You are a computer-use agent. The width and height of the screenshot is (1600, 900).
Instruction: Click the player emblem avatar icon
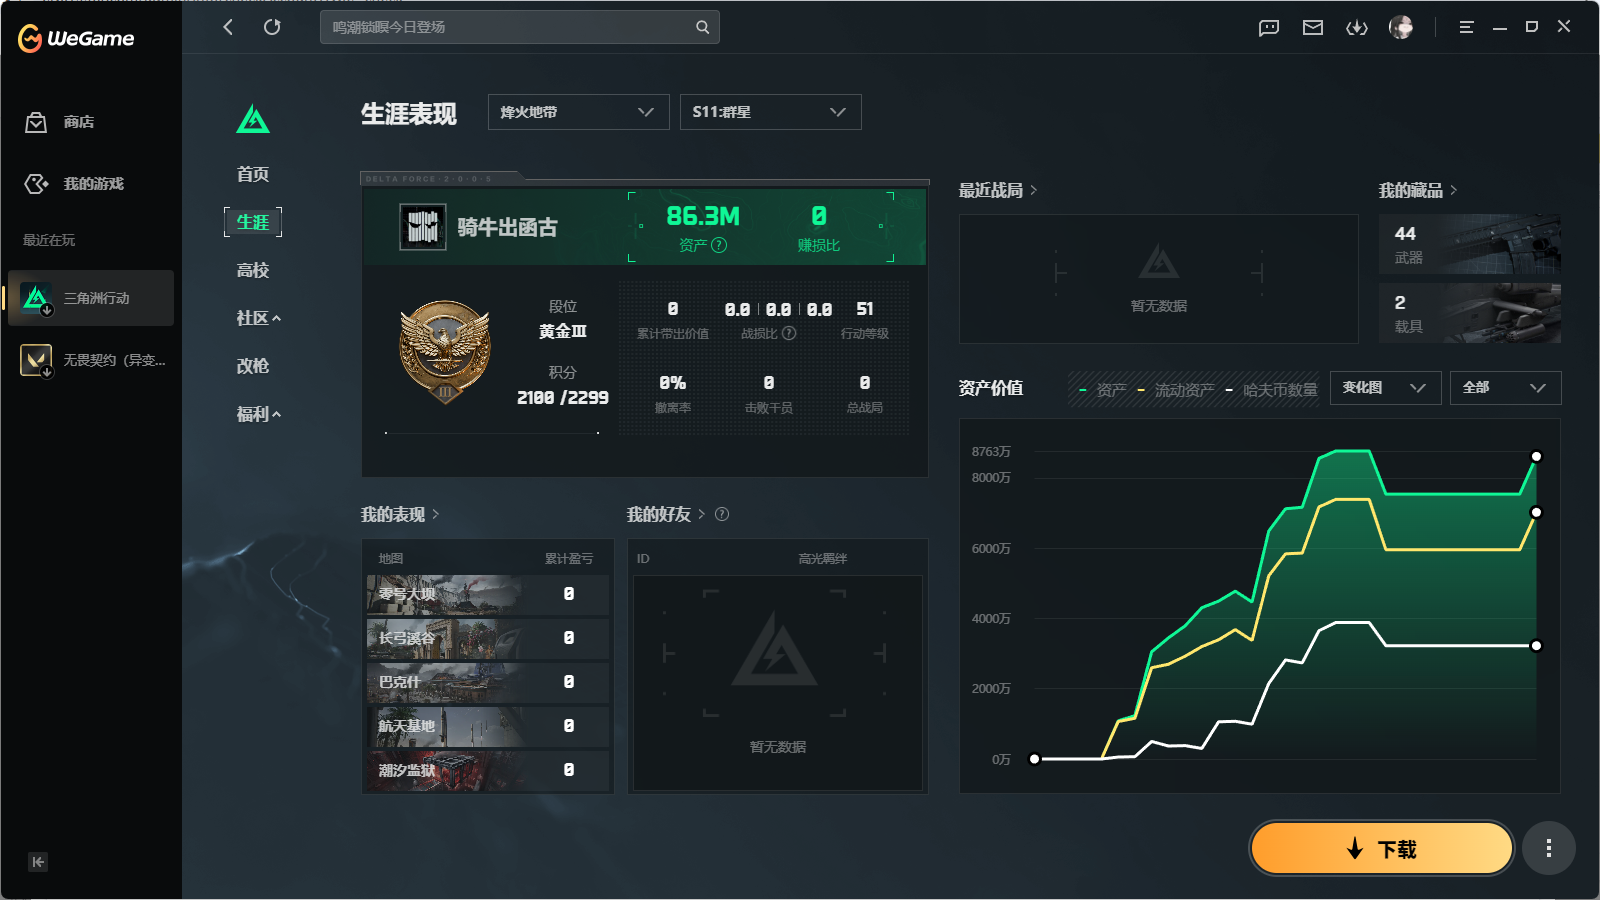pyautogui.click(x=423, y=227)
